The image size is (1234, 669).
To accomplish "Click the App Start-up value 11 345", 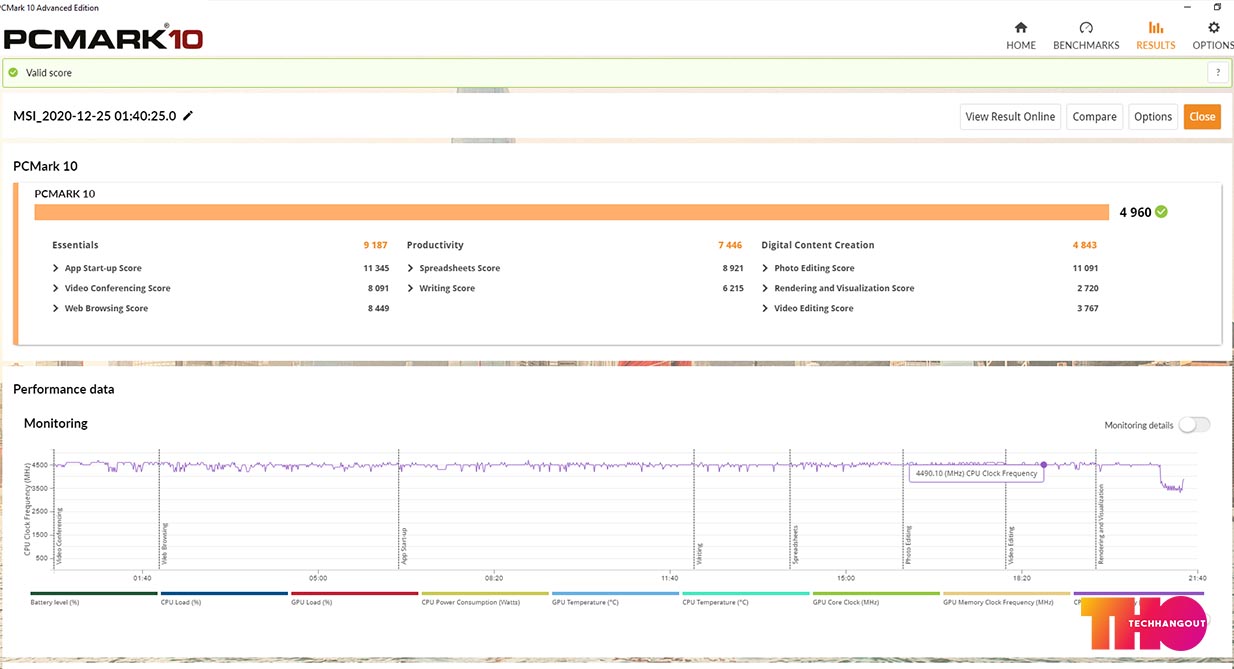I will tap(376, 268).
